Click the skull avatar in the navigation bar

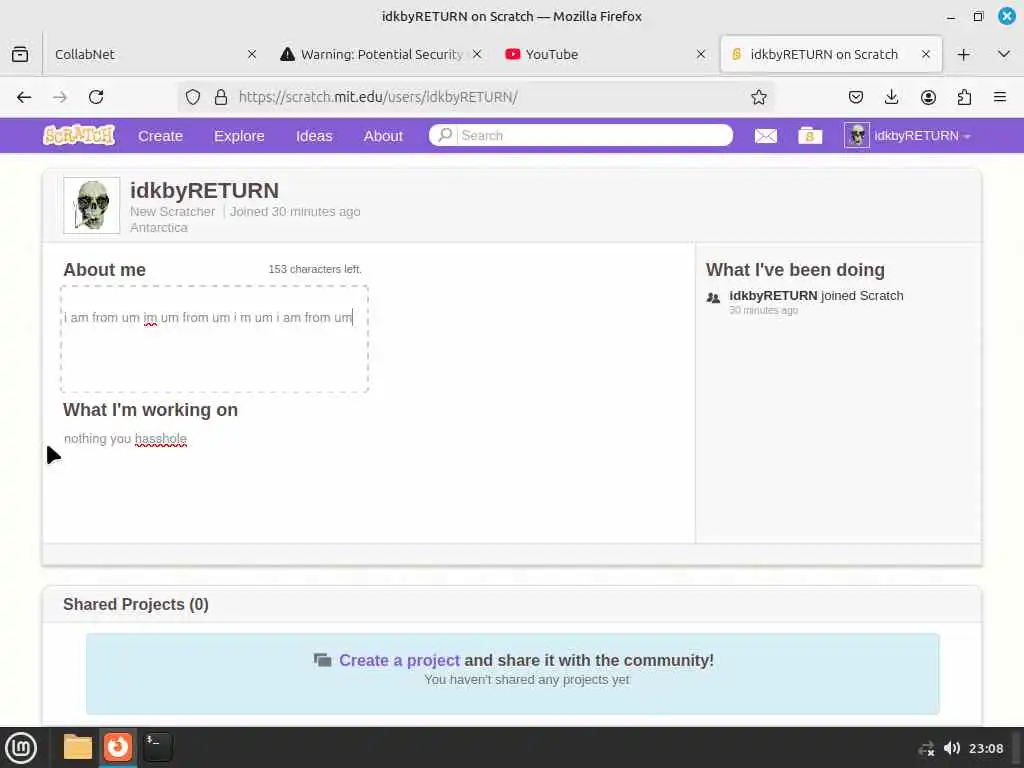(x=857, y=135)
